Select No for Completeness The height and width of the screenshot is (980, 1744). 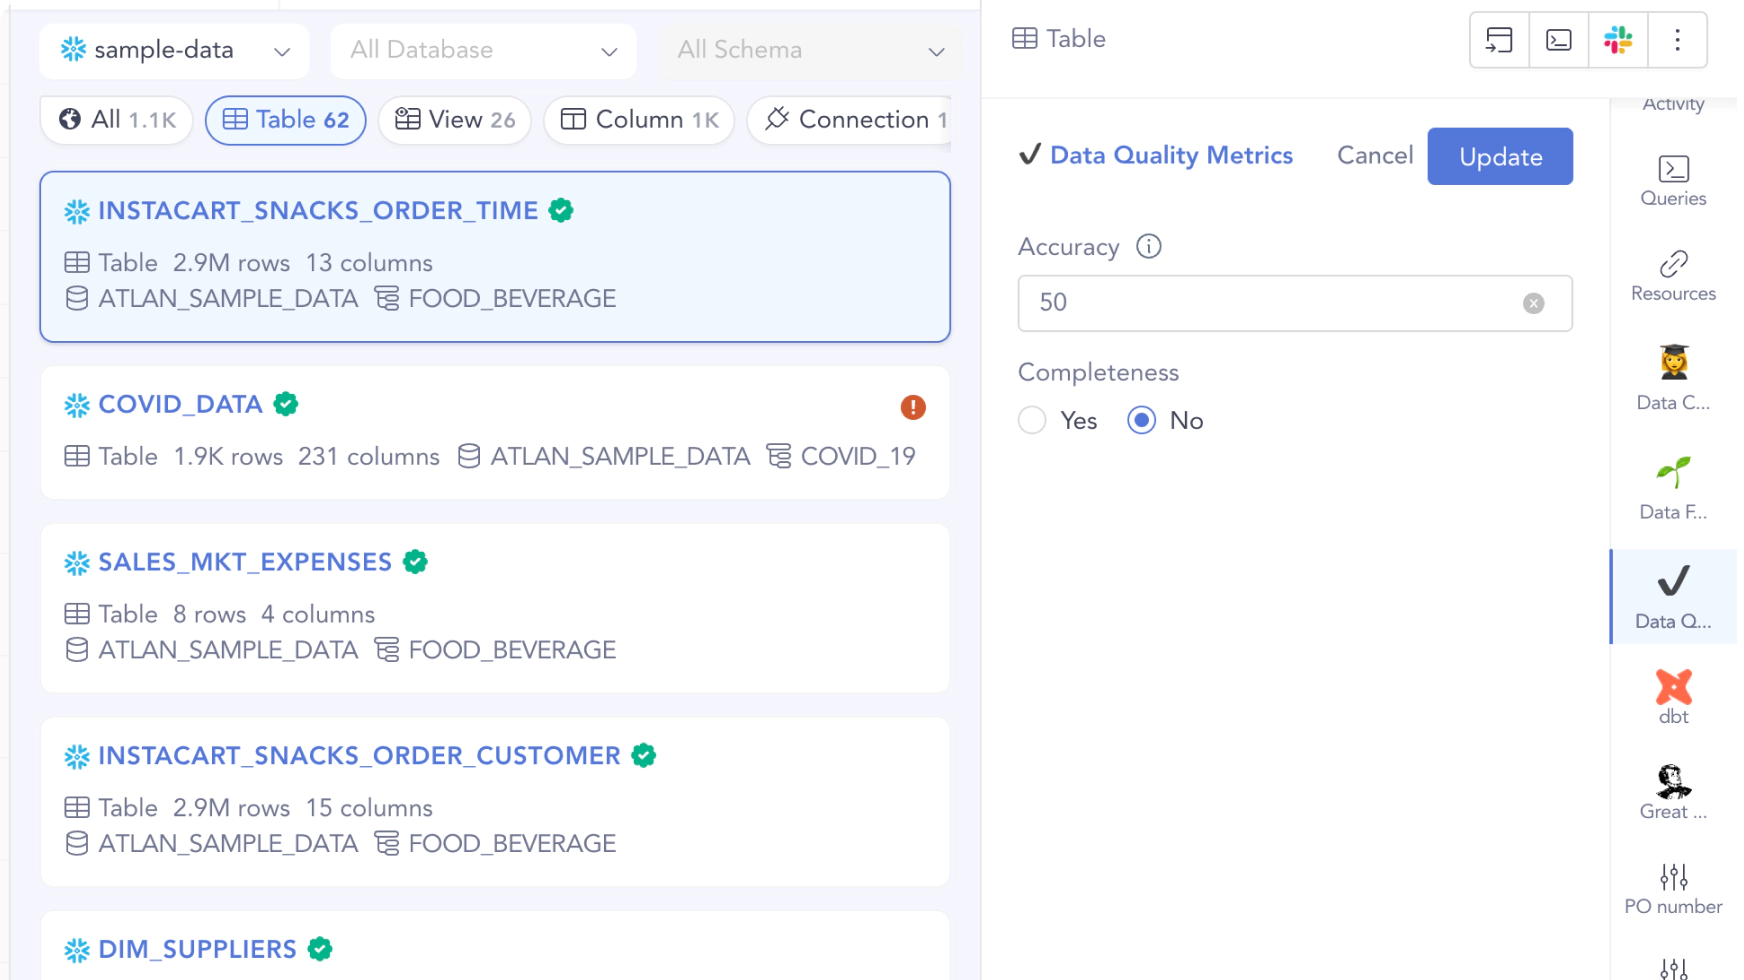click(1142, 421)
